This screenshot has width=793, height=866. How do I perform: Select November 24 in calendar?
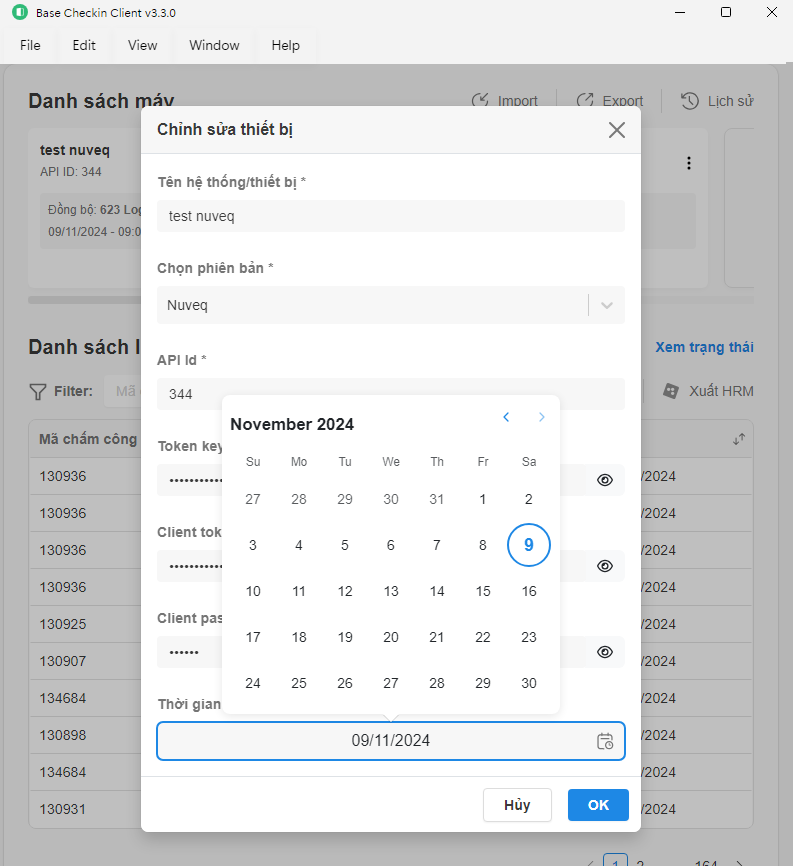pos(252,683)
